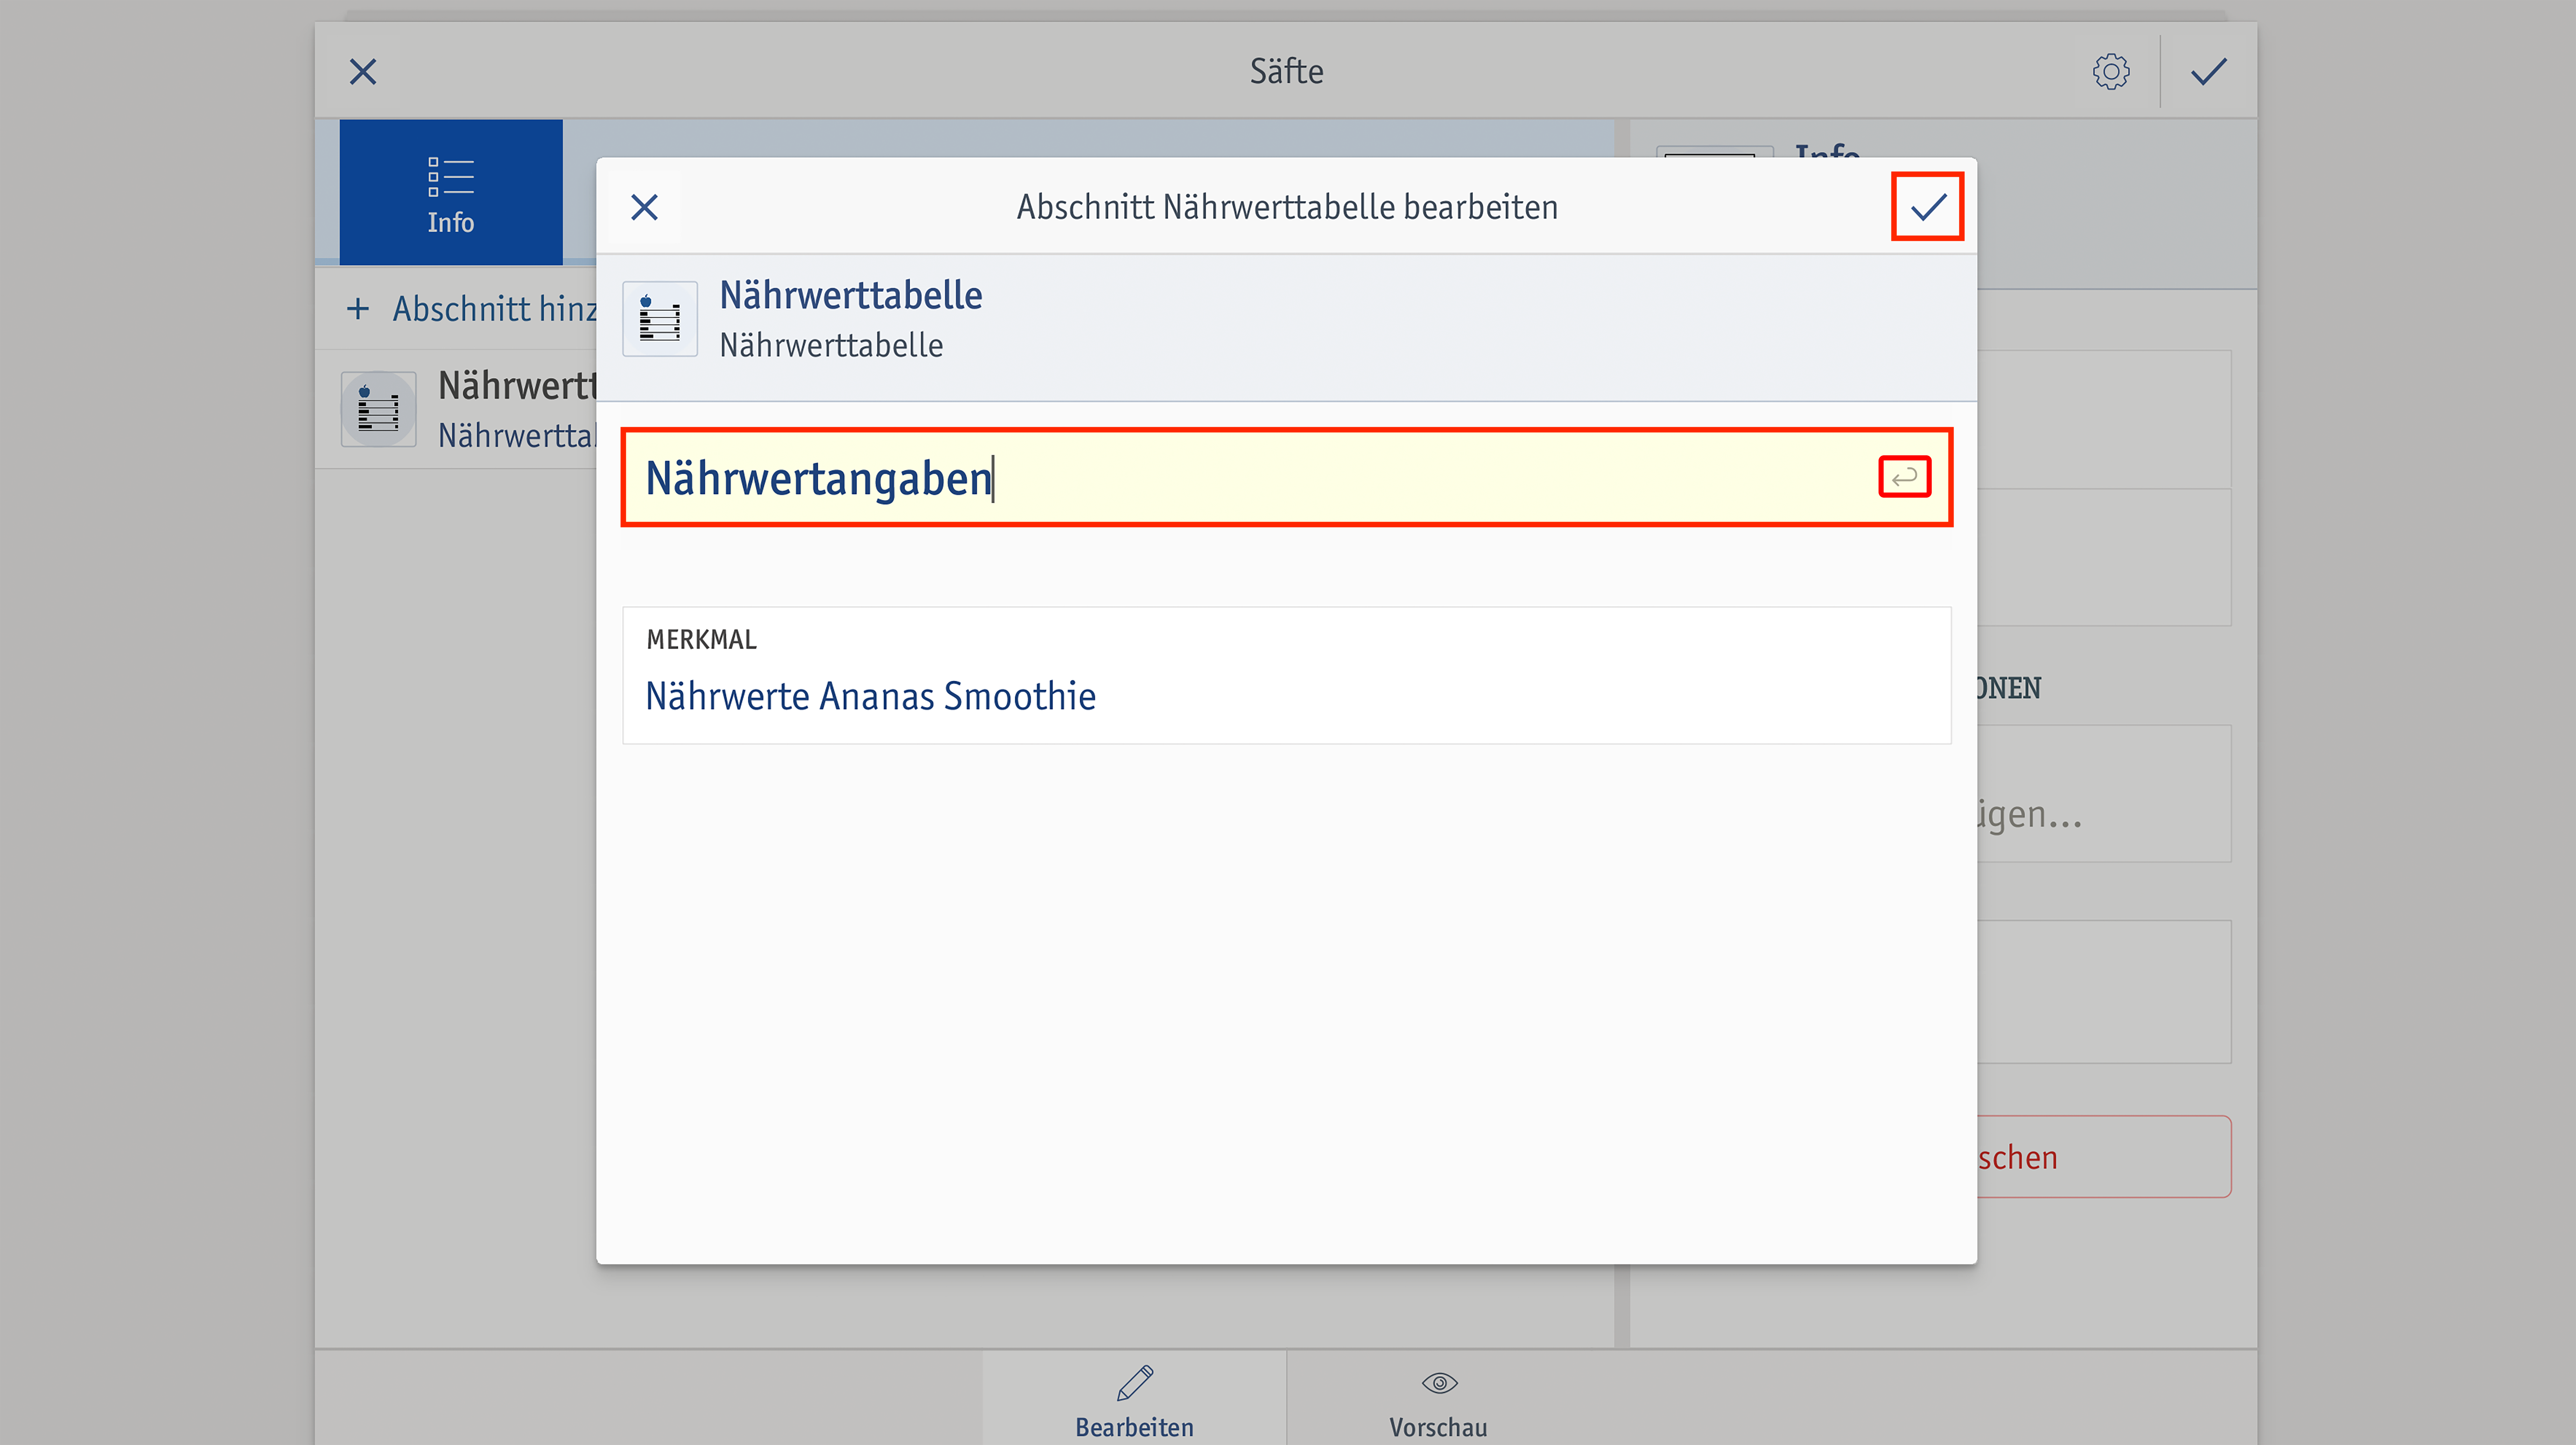Click the pencil icon above Bearbeiten

coord(1134,1383)
